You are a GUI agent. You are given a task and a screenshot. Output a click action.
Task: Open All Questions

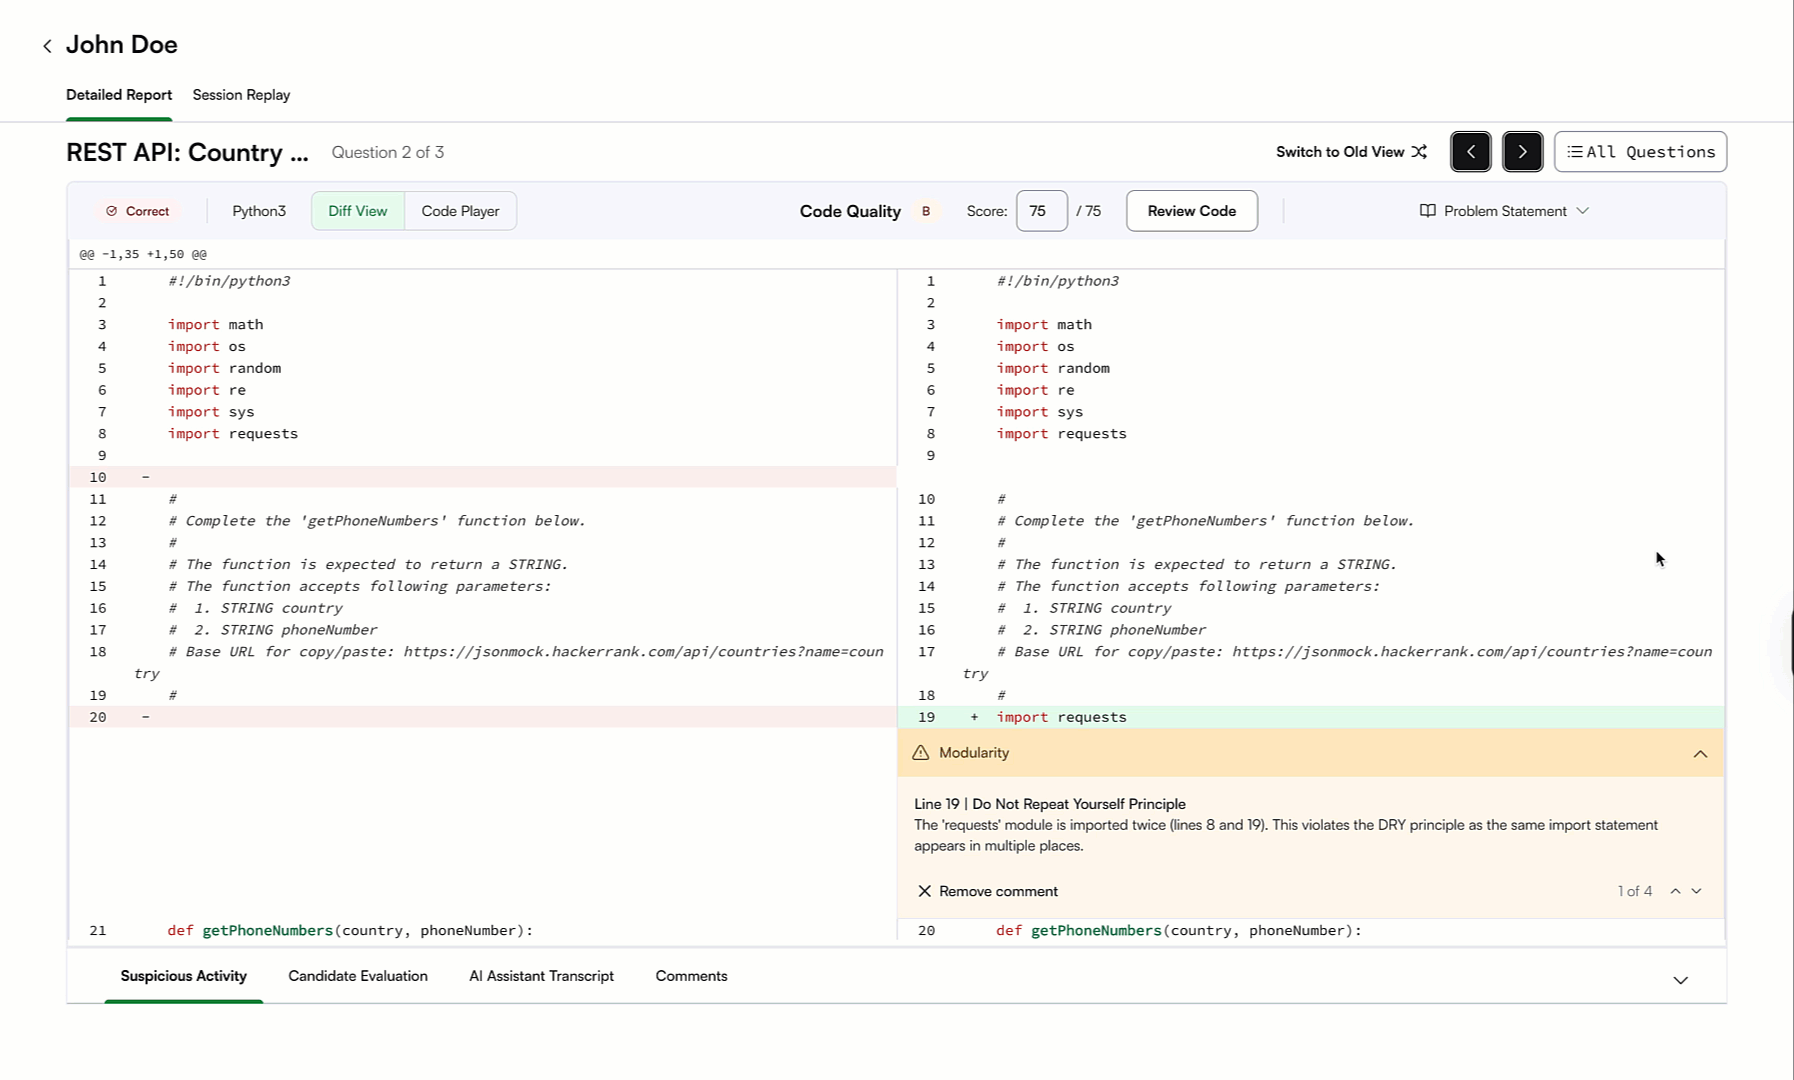coord(1640,151)
